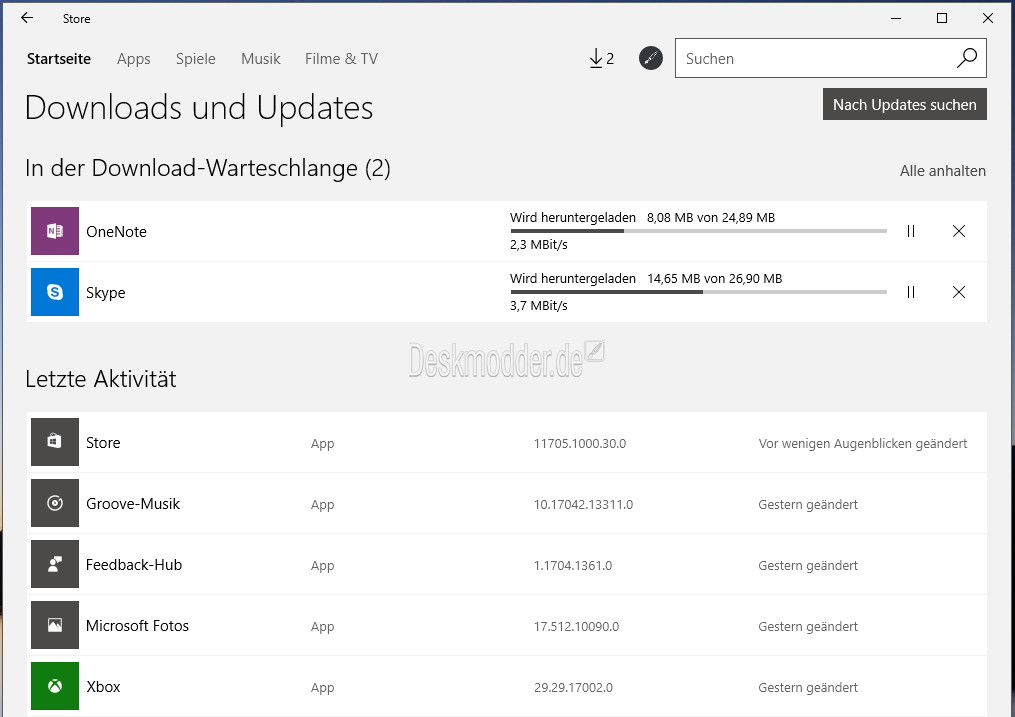Click 'Gestern geändert' in Groove-Musik row
Screen dimensions: 1015x717
pyautogui.click(x=808, y=504)
